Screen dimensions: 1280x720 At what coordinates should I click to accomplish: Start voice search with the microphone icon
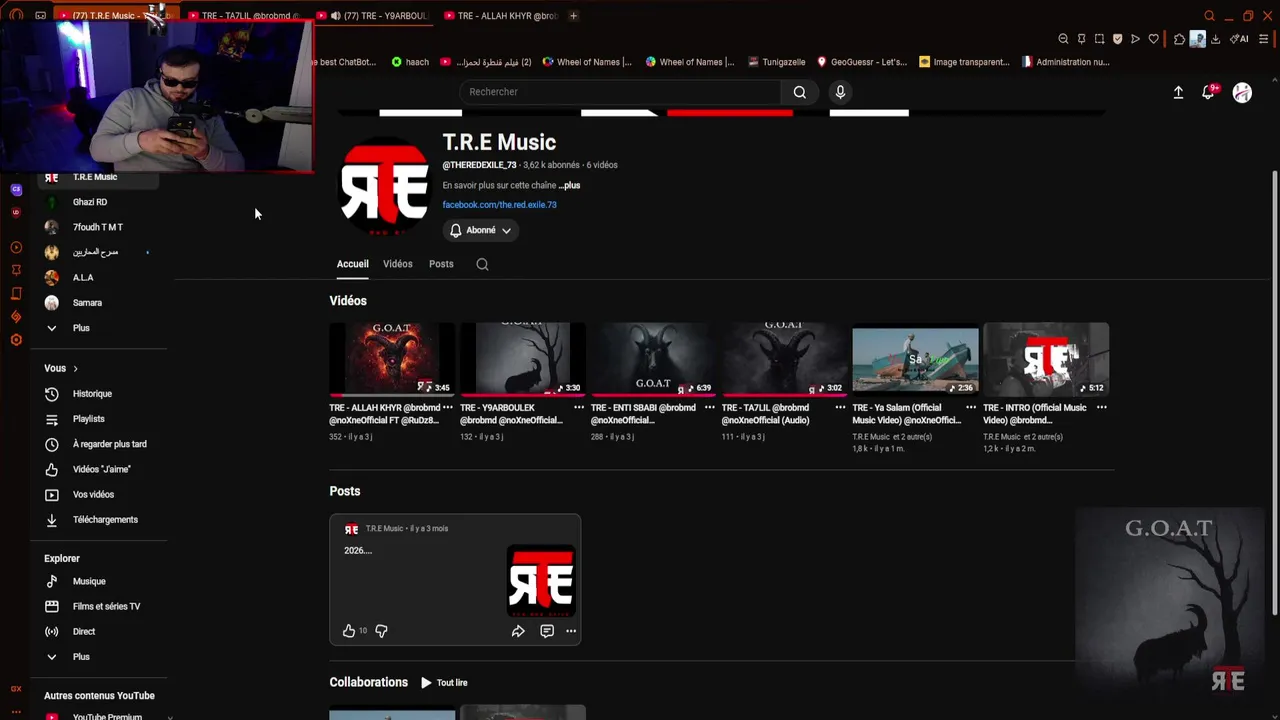[x=840, y=92]
